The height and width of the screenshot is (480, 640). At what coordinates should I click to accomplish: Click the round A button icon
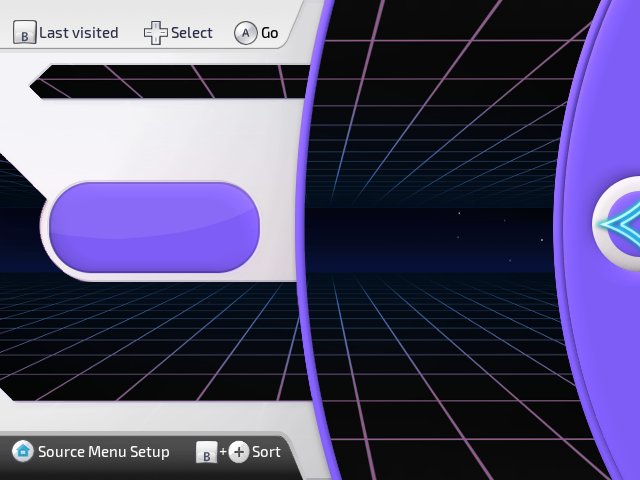(246, 33)
